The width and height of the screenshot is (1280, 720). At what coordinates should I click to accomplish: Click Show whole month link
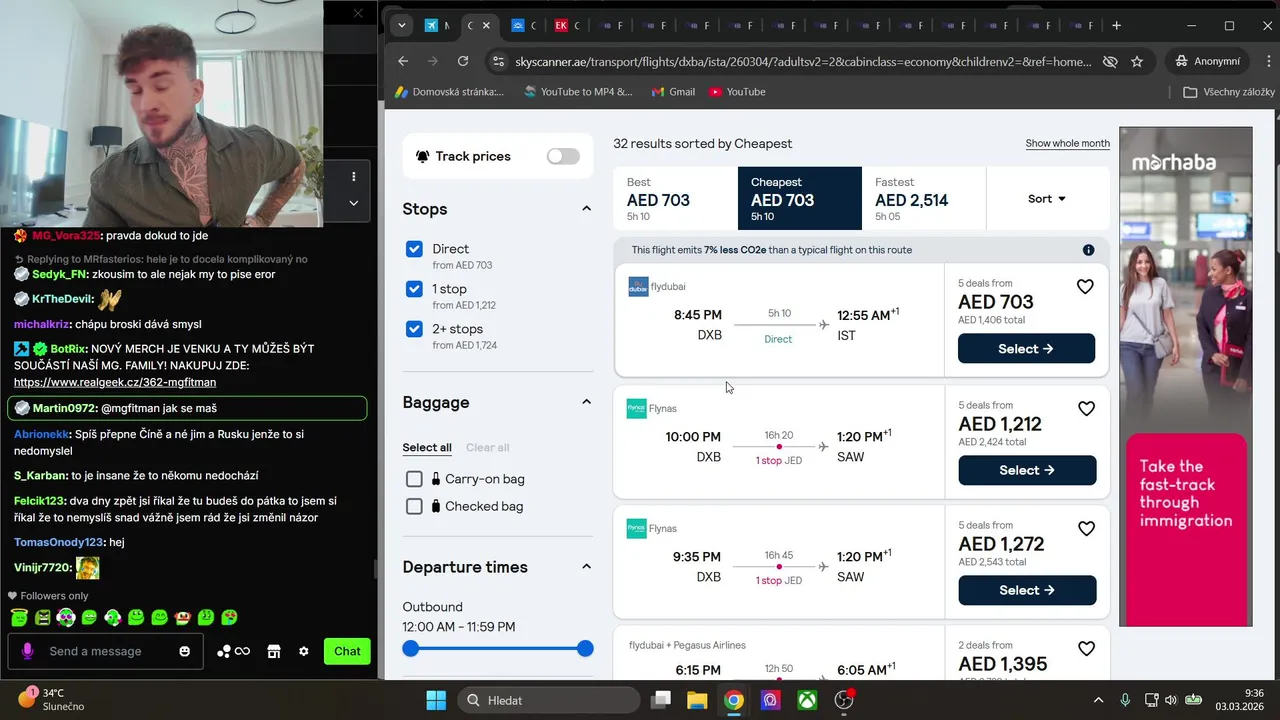[1067, 143]
